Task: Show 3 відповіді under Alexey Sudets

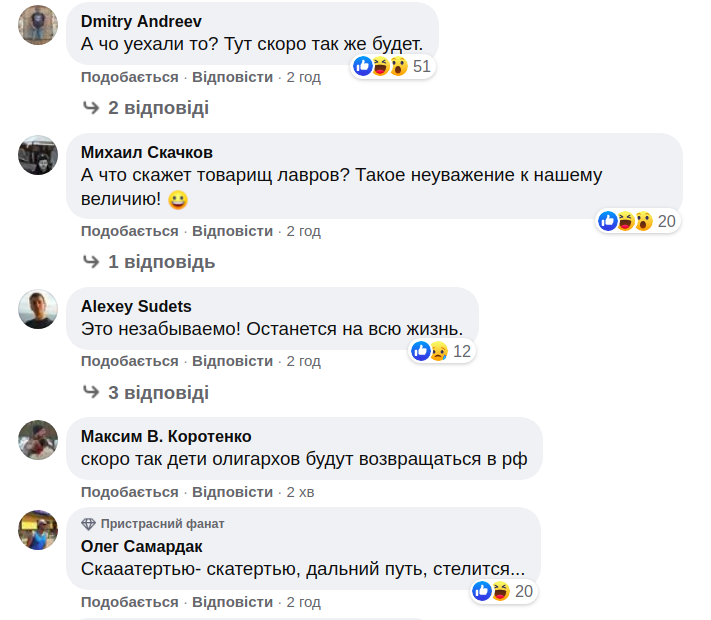Action: click(158, 392)
